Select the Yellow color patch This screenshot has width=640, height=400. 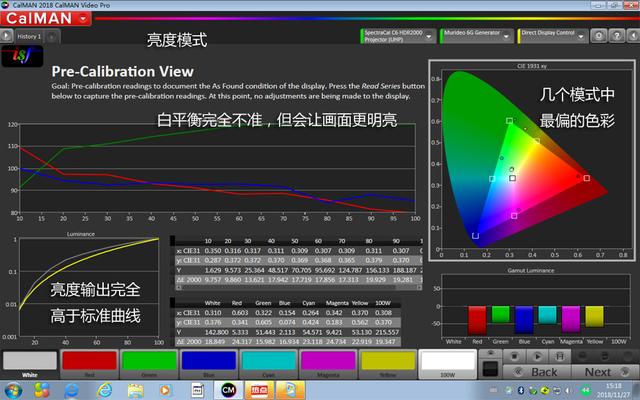pyautogui.click(x=388, y=364)
